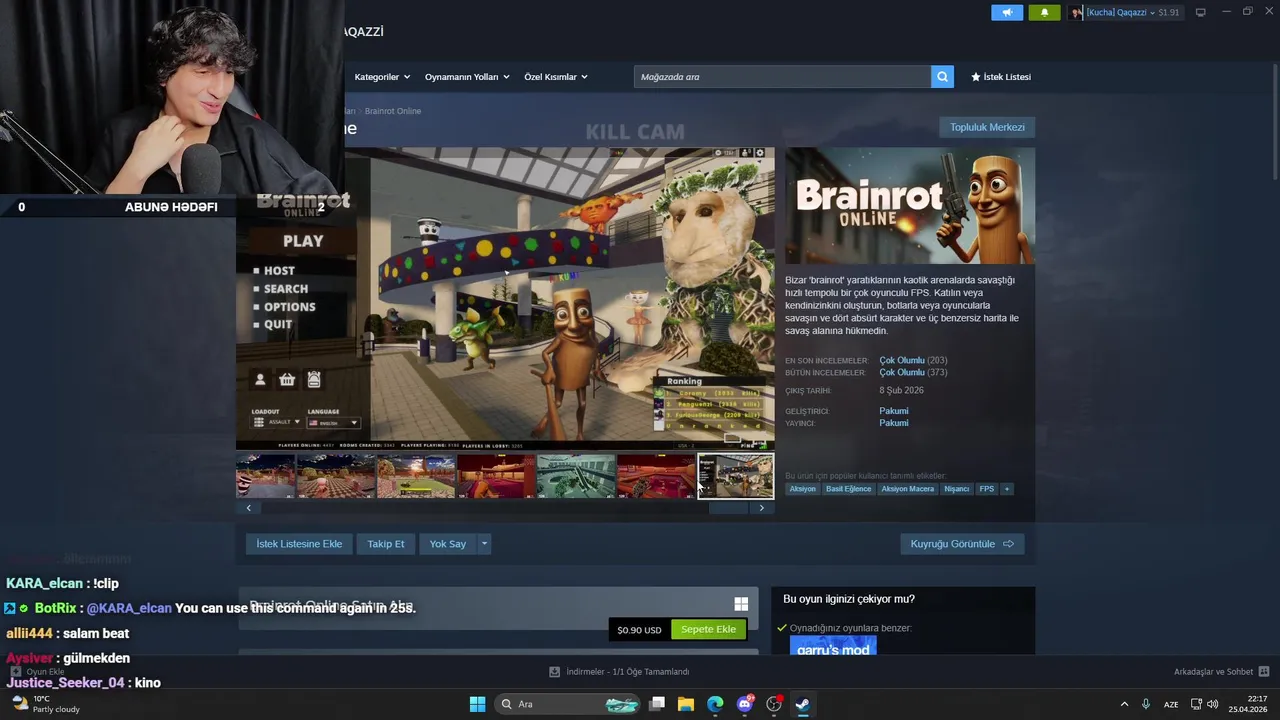Click publisher Pakumi link
1280x720 pixels.
pos(894,423)
